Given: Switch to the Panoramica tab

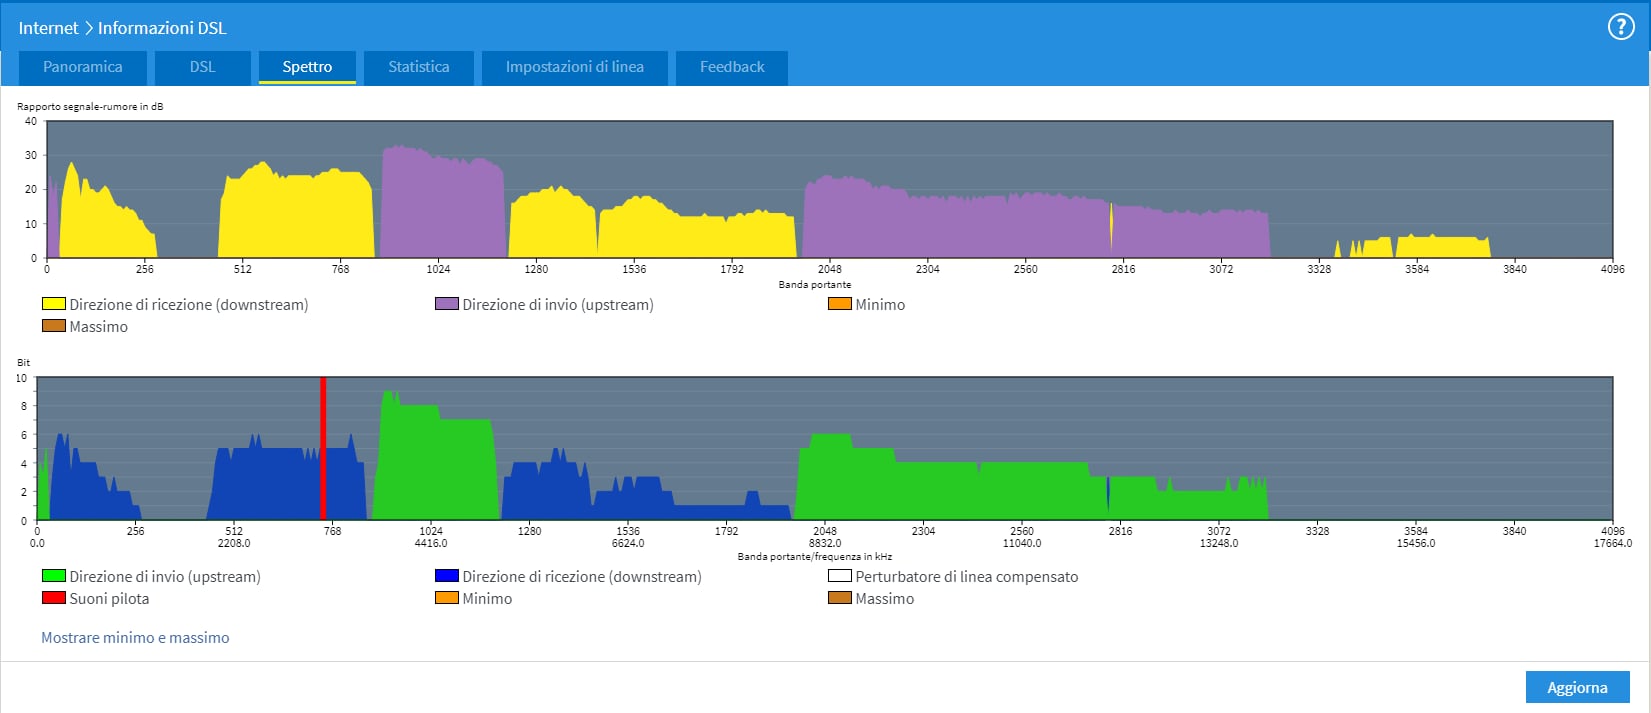Looking at the screenshot, I should (x=83, y=67).
